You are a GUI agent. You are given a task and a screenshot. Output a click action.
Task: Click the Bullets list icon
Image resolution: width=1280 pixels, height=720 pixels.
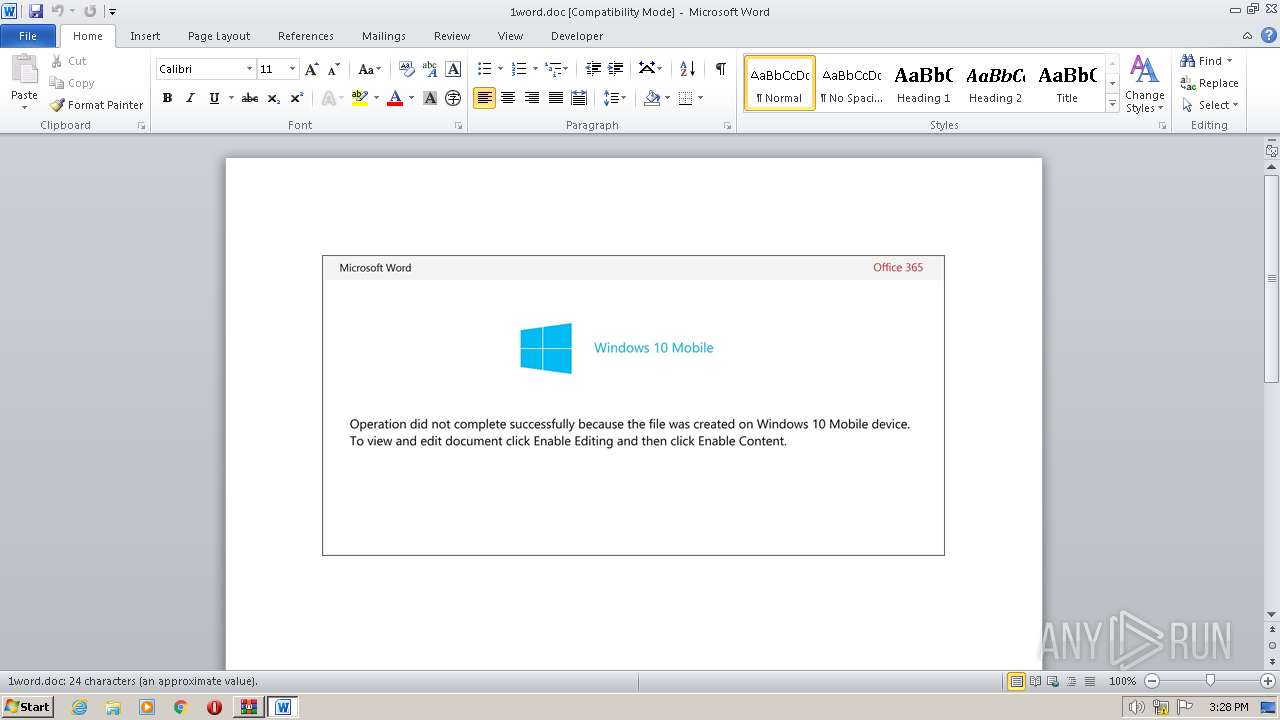pos(484,69)
